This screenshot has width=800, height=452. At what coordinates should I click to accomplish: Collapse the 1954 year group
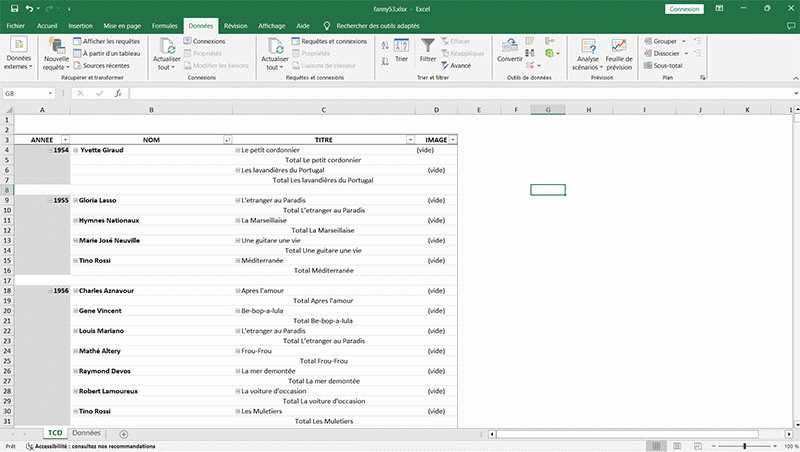[x=50, y=150]
